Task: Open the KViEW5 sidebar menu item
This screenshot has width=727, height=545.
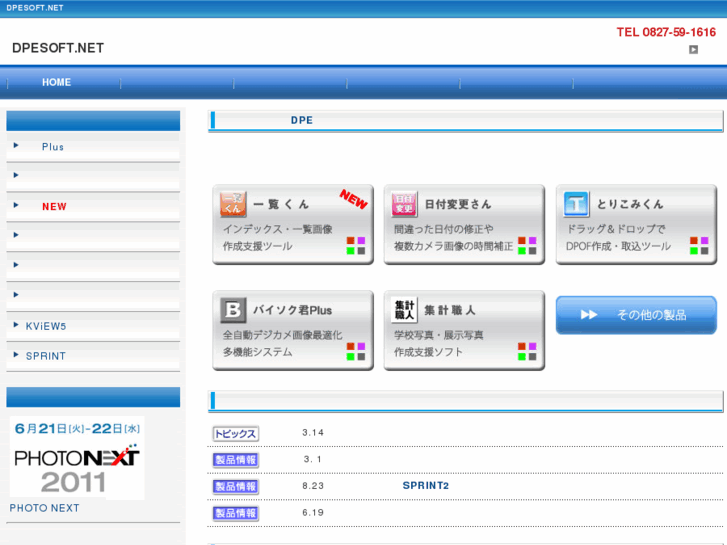Action: (x=93, y=327)
